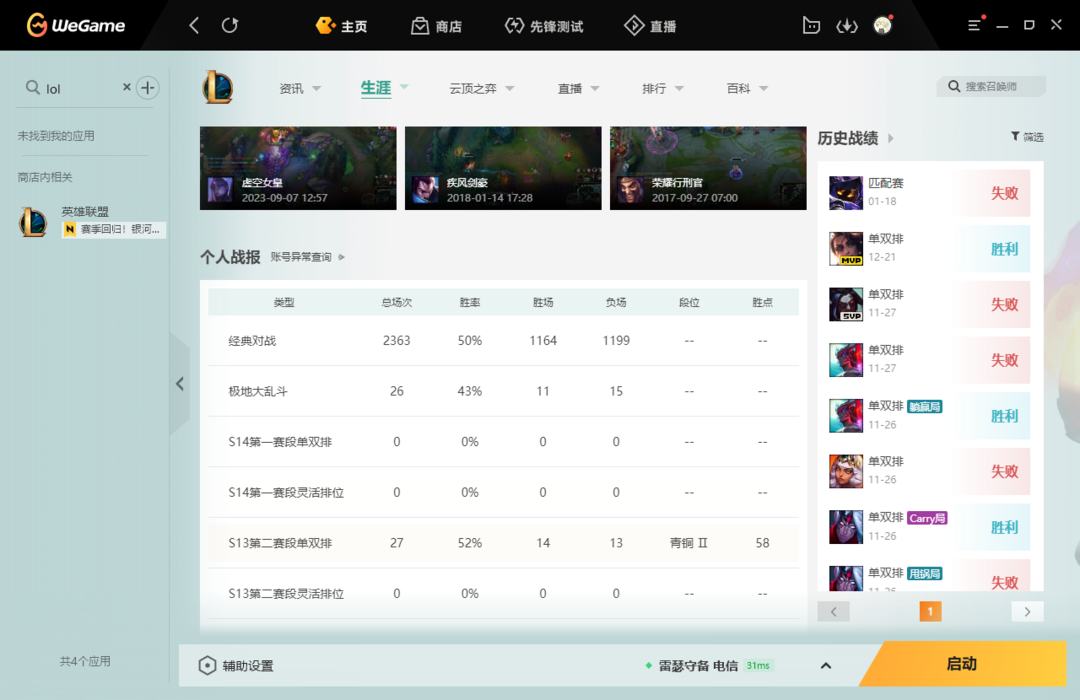The width and height of the screenshot is (1080, 700).
Task: Select the 雷瑟守备 电信 server
Action: [x=698, y=666]
